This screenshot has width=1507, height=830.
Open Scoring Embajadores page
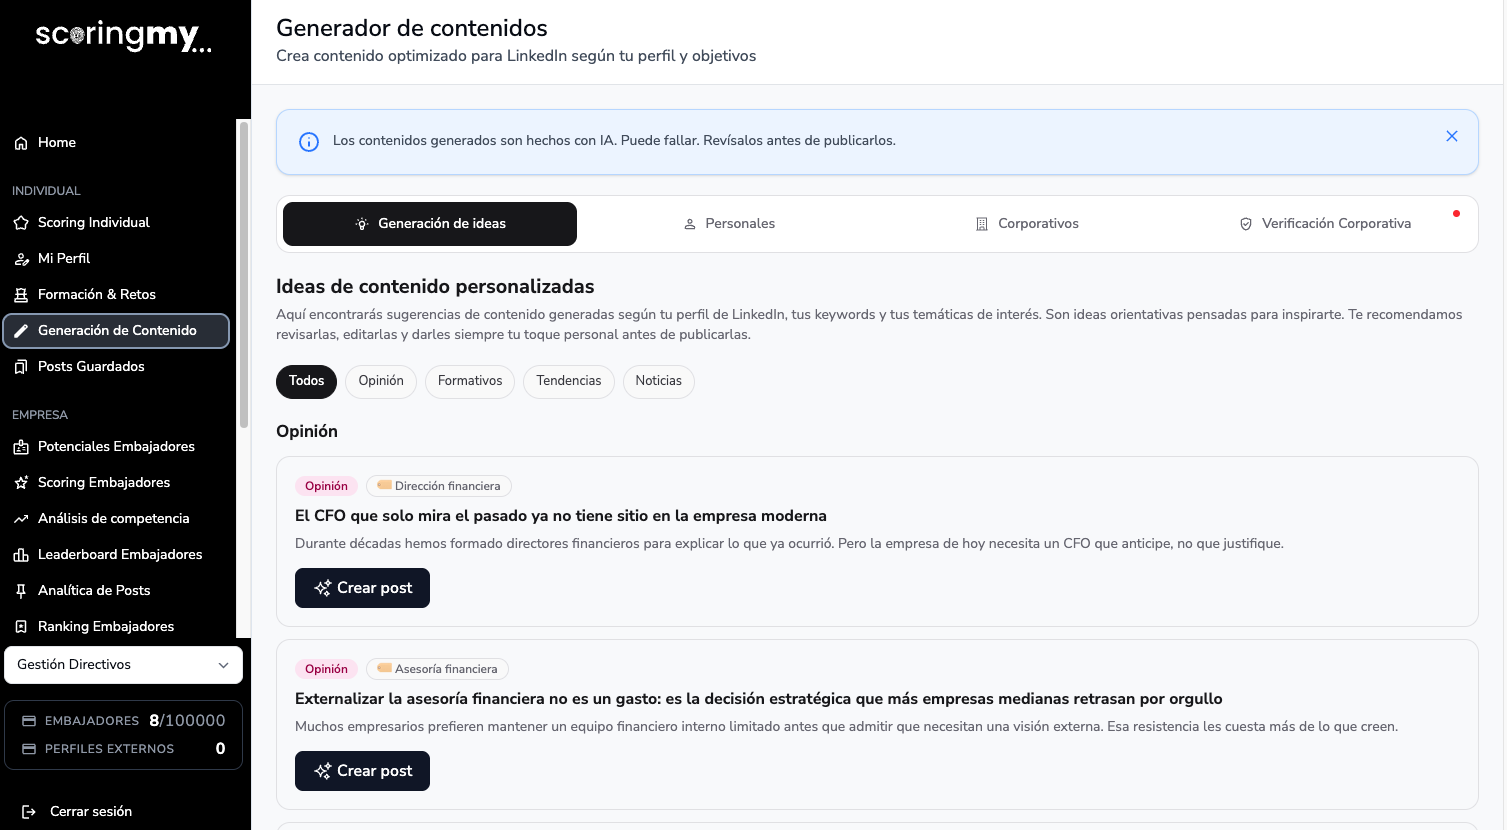point(118,483)
